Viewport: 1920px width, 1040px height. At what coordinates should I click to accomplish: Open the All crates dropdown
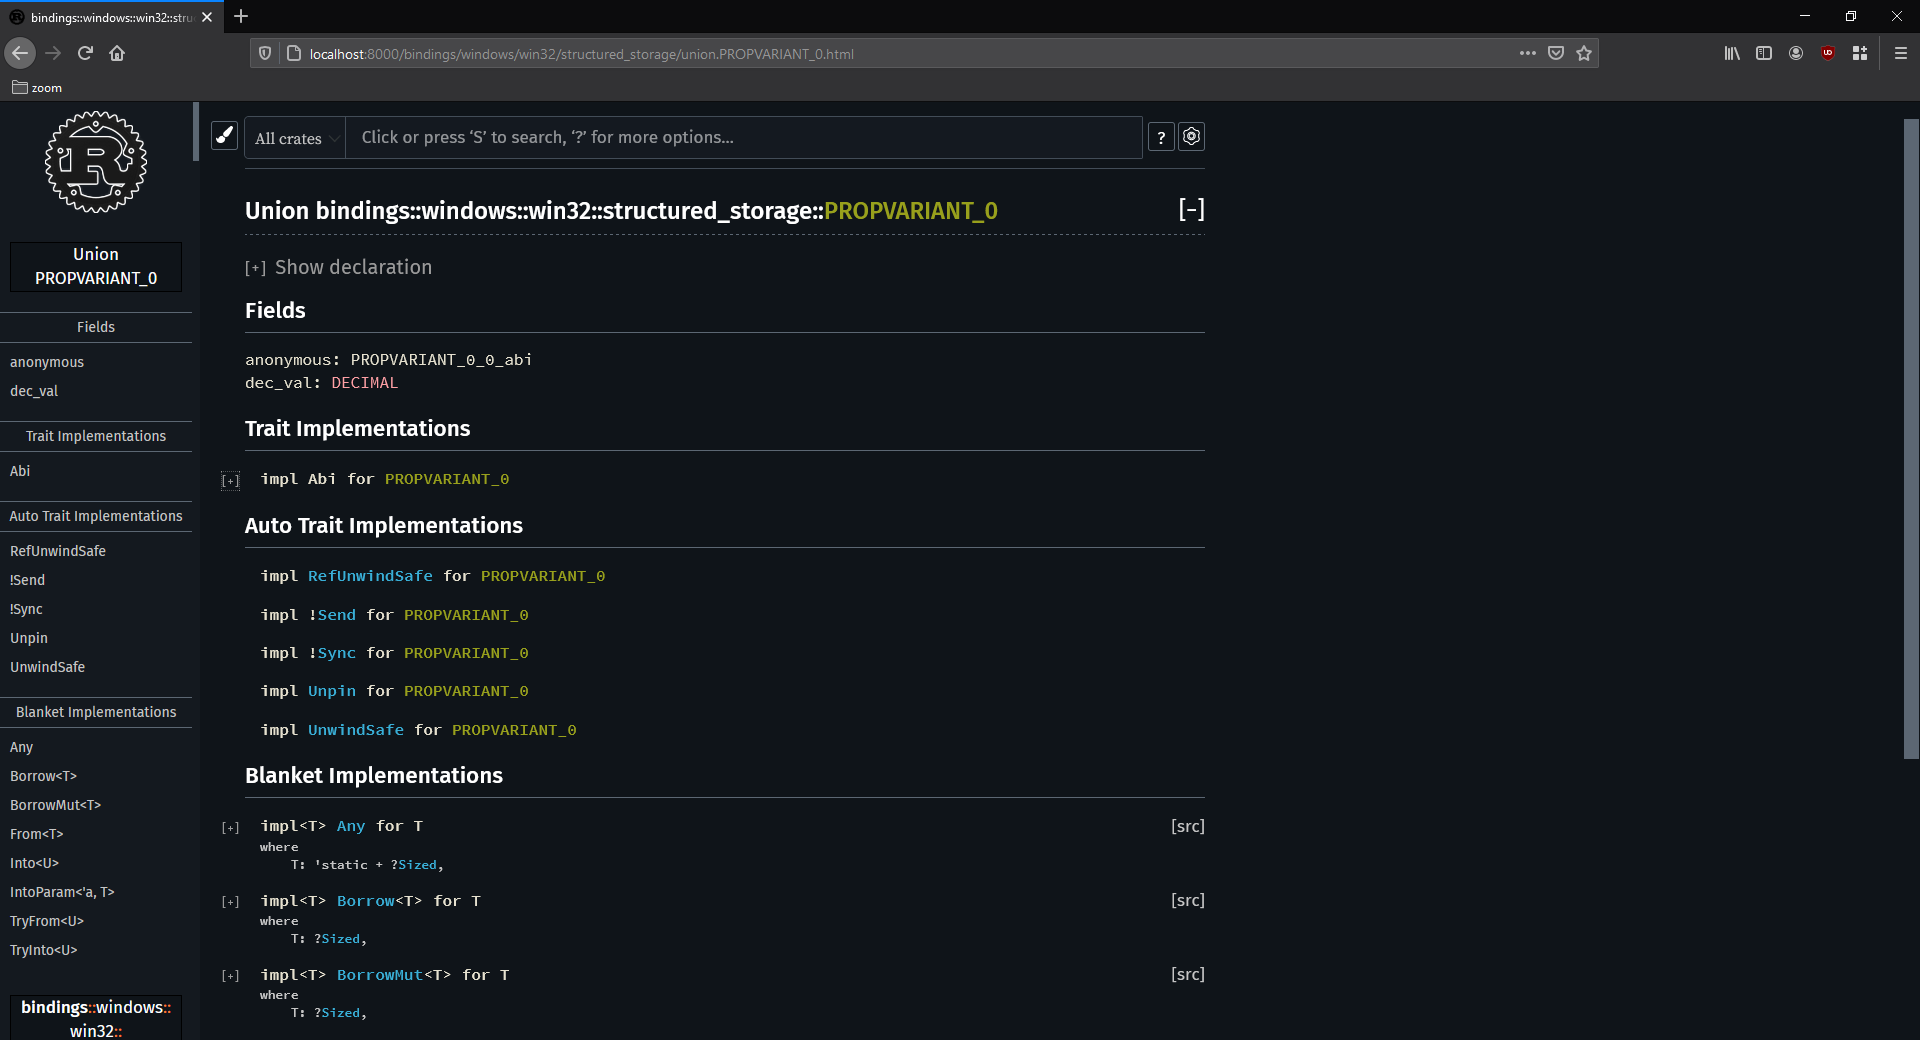pyautogui.click(x=296, y=138)
